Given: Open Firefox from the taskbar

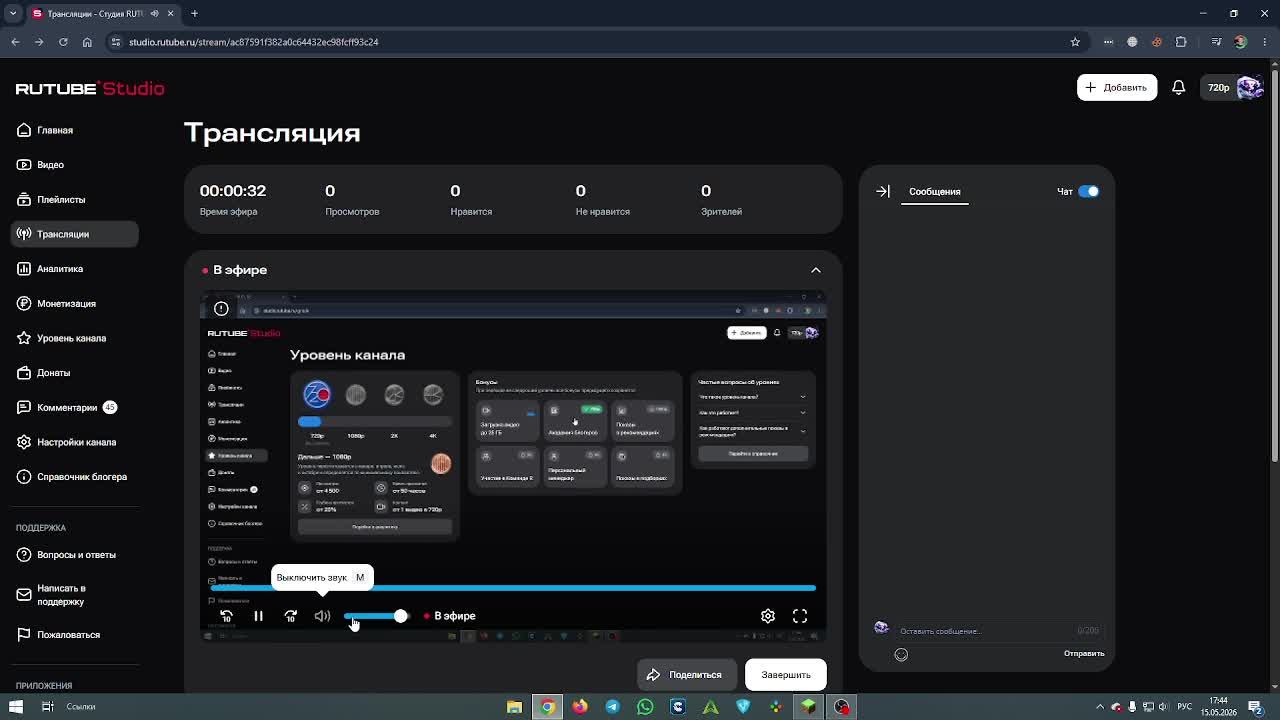Looking at the screenshot, I should click(x=580, y=707).
